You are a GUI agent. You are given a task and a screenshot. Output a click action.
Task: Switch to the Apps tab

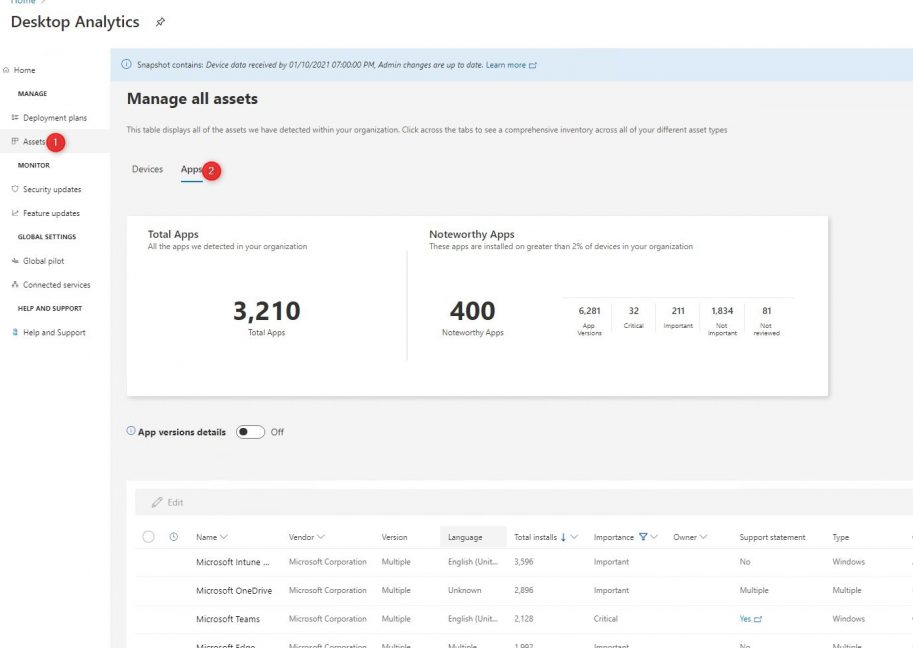[192, 169]
